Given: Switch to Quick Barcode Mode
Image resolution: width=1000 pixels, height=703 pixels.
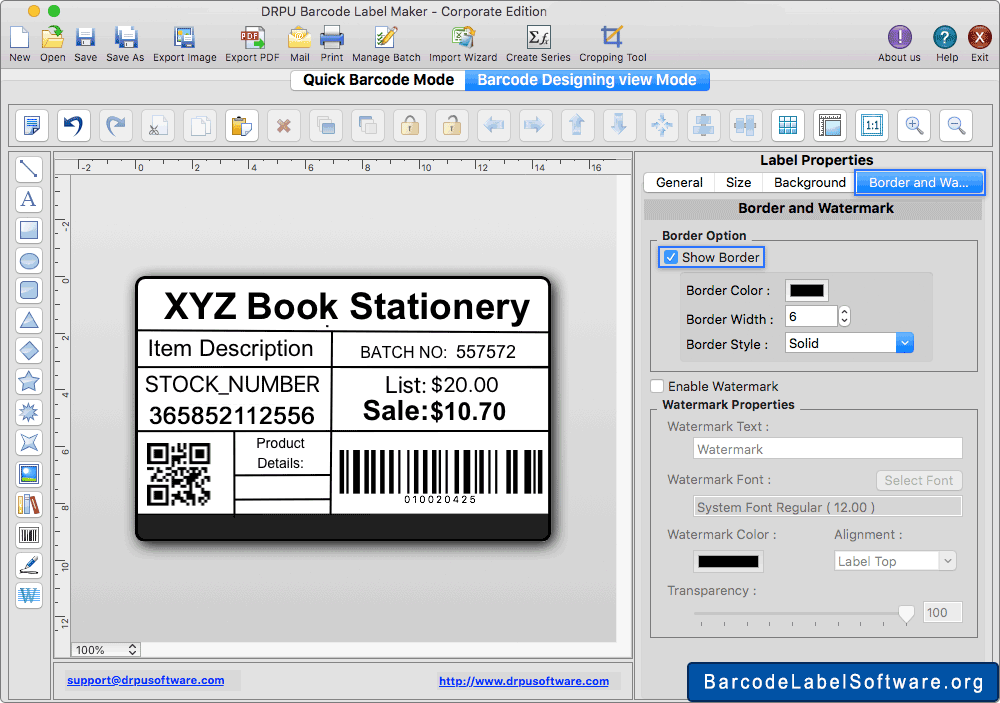Looking at the screenshot, I should click(x=378, y=80).
